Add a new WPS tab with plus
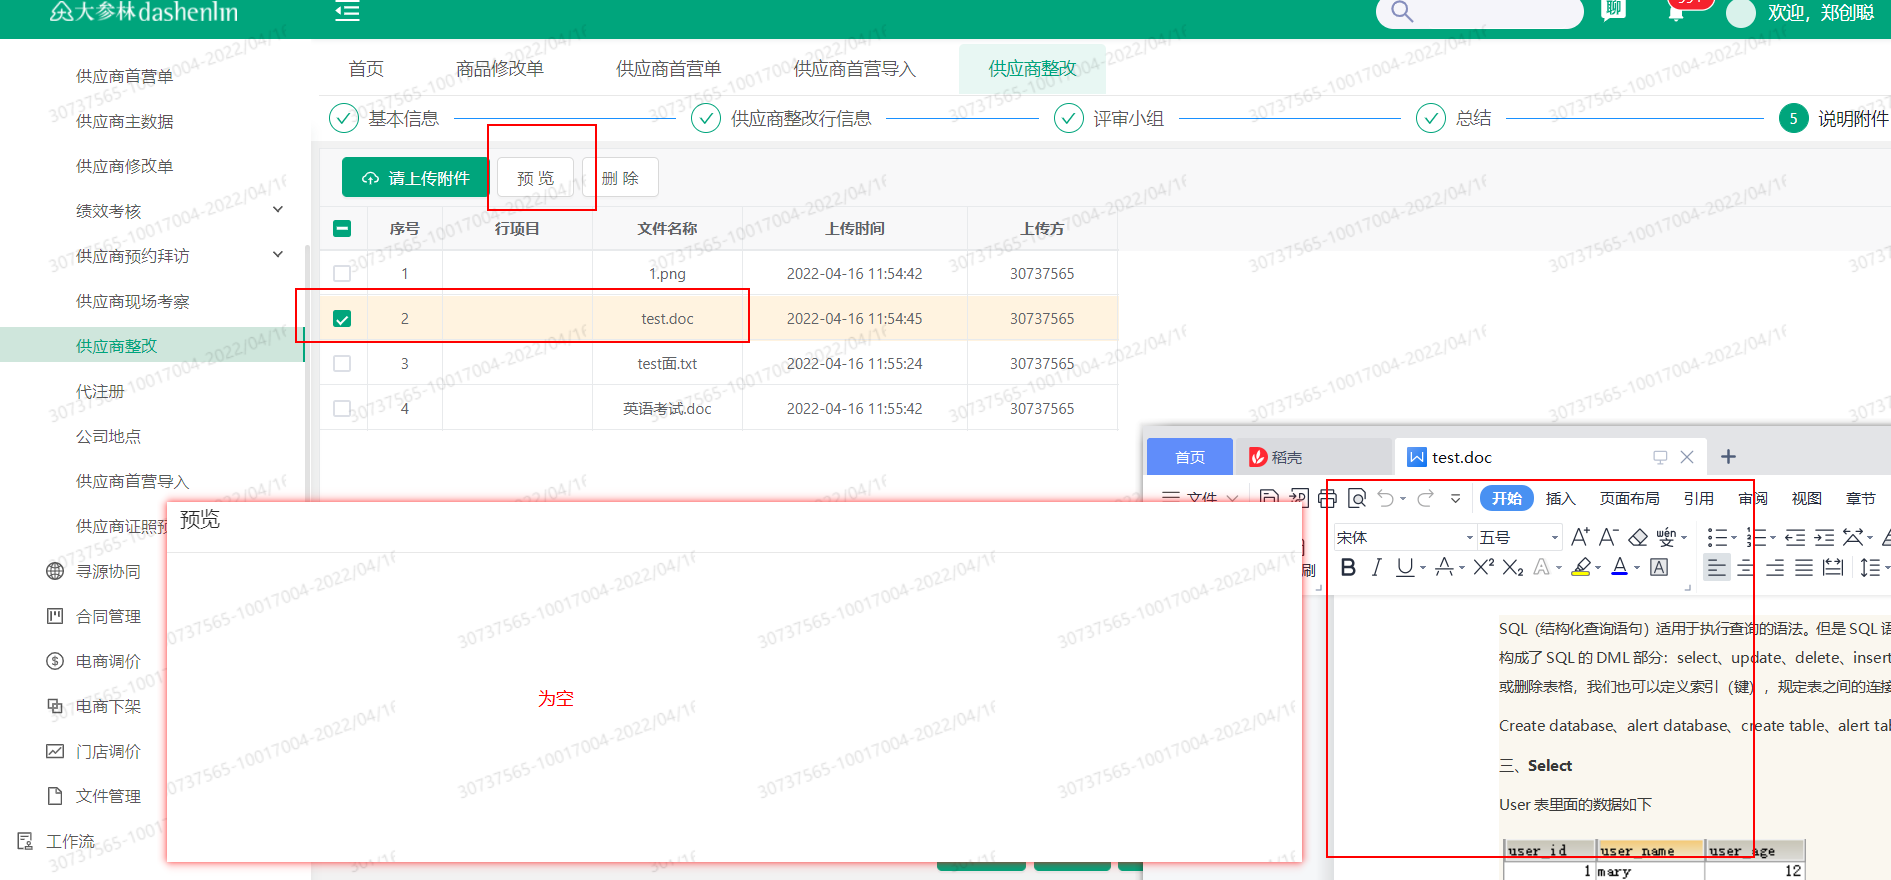1891x880 pixels. tap(1728, 457)
